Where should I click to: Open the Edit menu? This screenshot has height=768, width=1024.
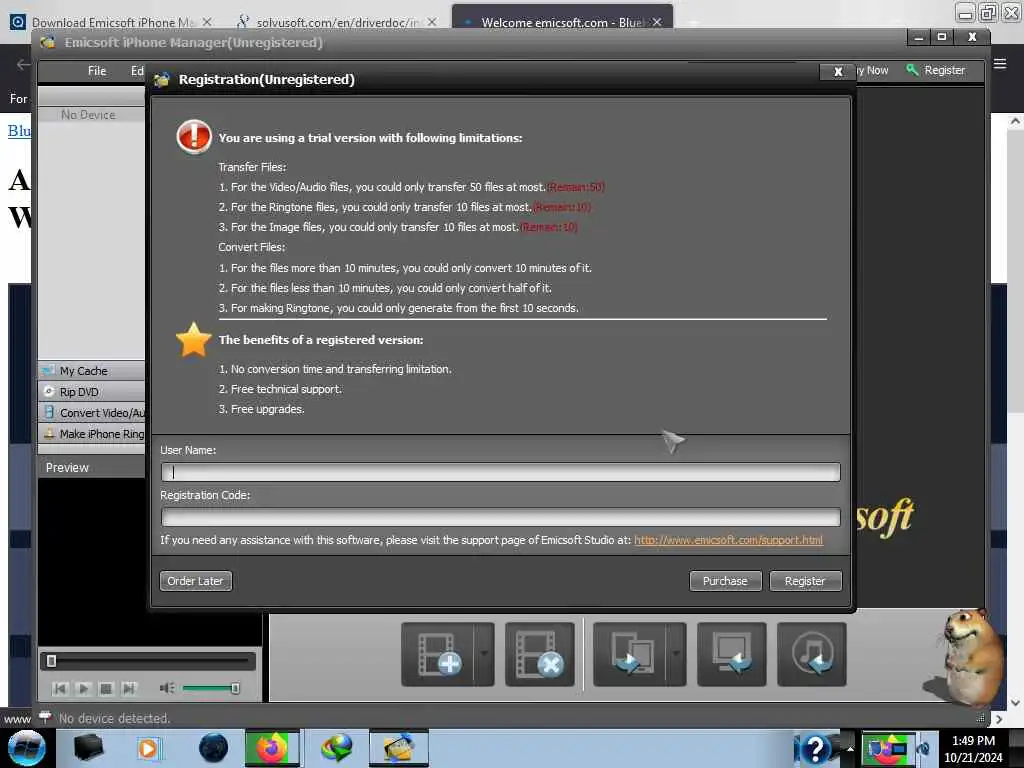point(137,71)
